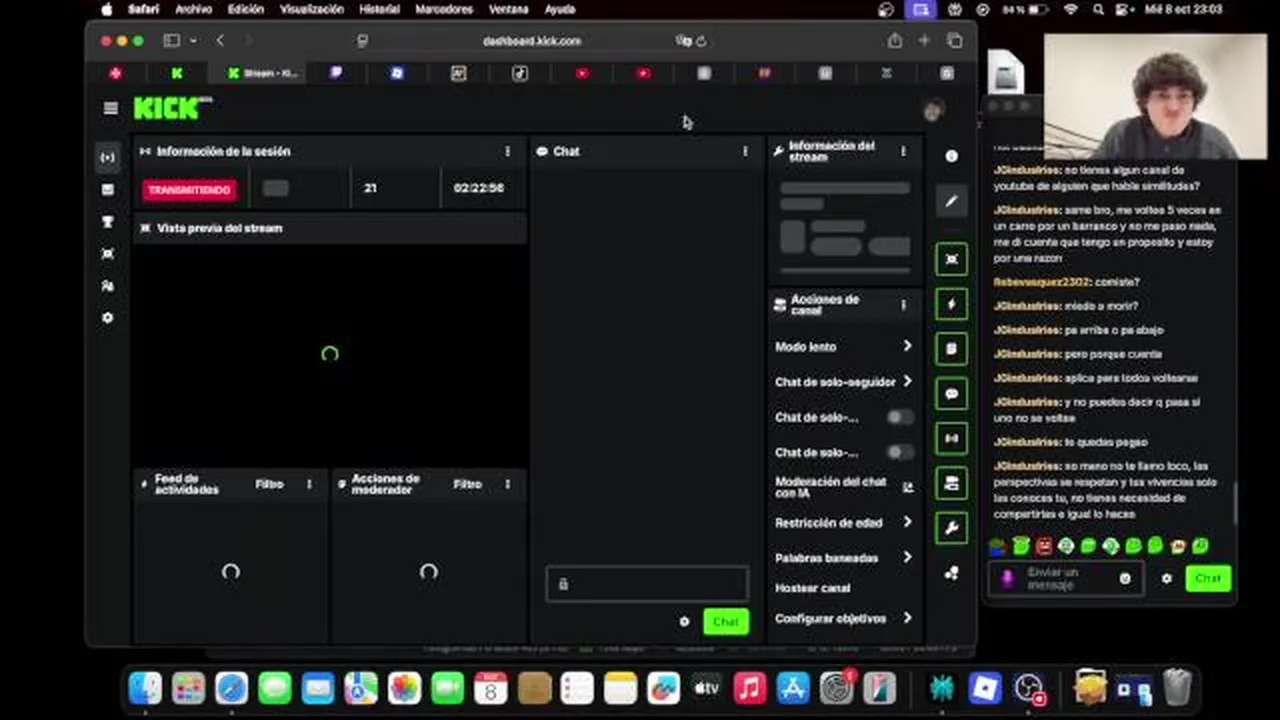The image size is (1280, 720).
Task: Click the info circle icon in right rail
Action: click(951, 156)
